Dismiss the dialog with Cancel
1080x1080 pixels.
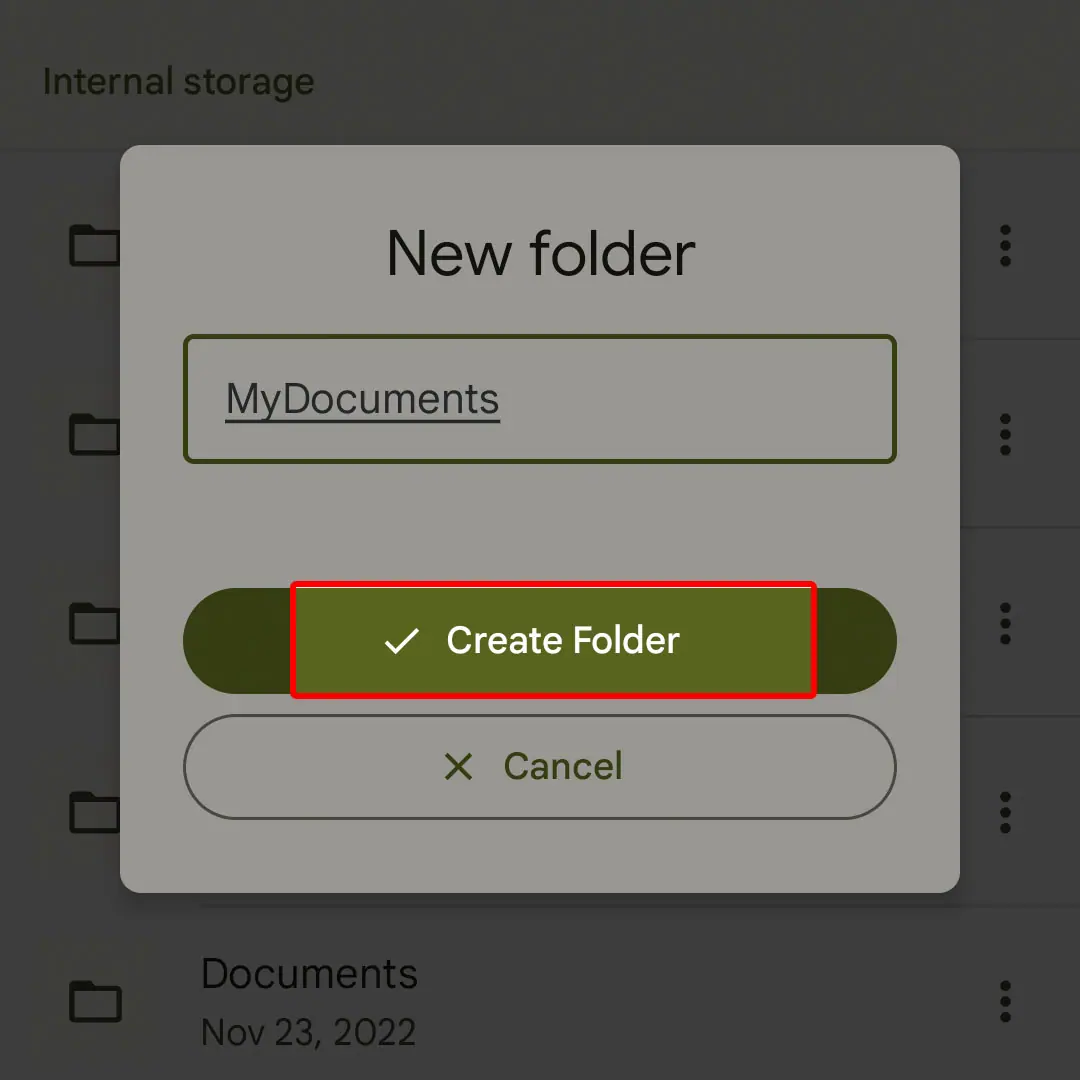click(539, 767)
